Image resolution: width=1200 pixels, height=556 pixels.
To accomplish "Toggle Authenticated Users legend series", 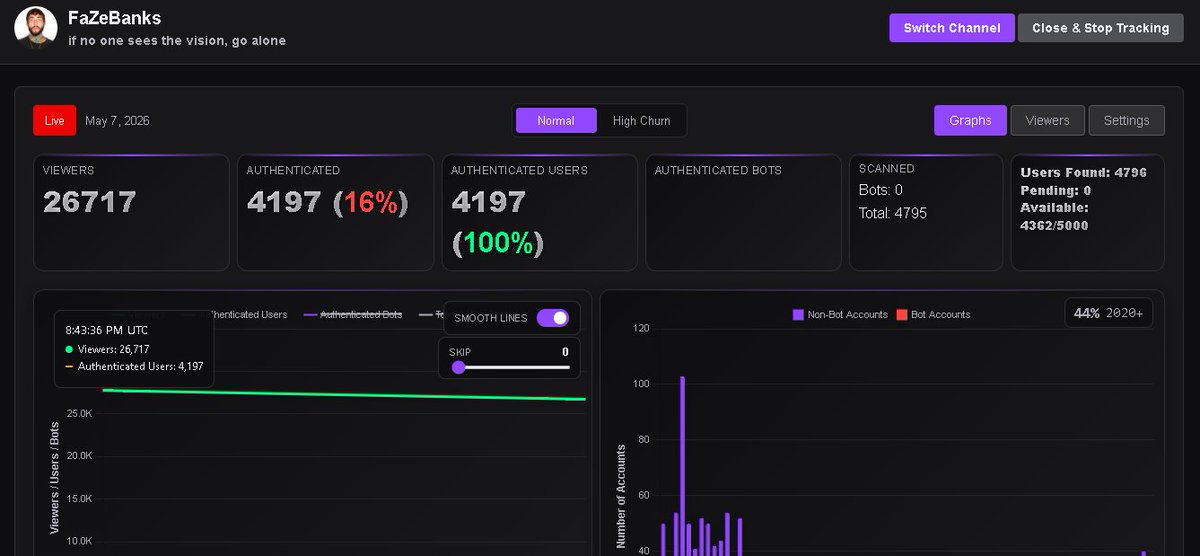I will 245,314.
